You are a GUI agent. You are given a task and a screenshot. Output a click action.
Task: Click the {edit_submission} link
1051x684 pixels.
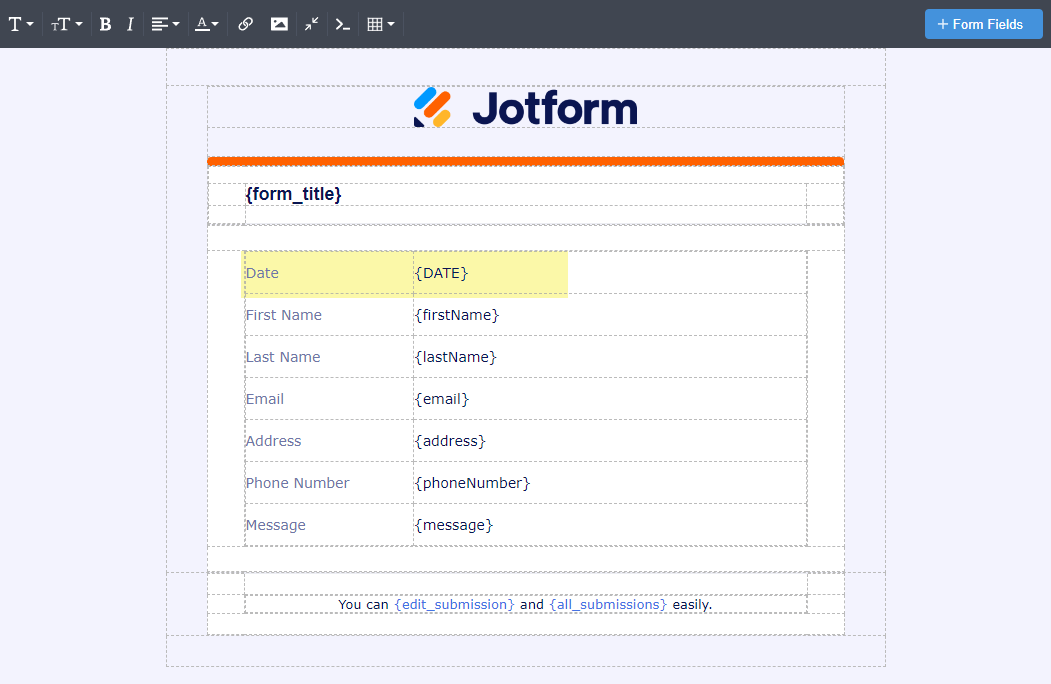tap(454, 604)
